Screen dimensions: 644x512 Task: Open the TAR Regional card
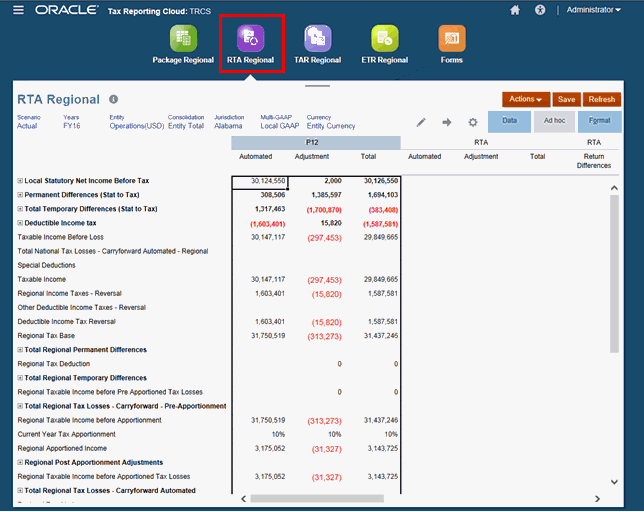point(317,44)
